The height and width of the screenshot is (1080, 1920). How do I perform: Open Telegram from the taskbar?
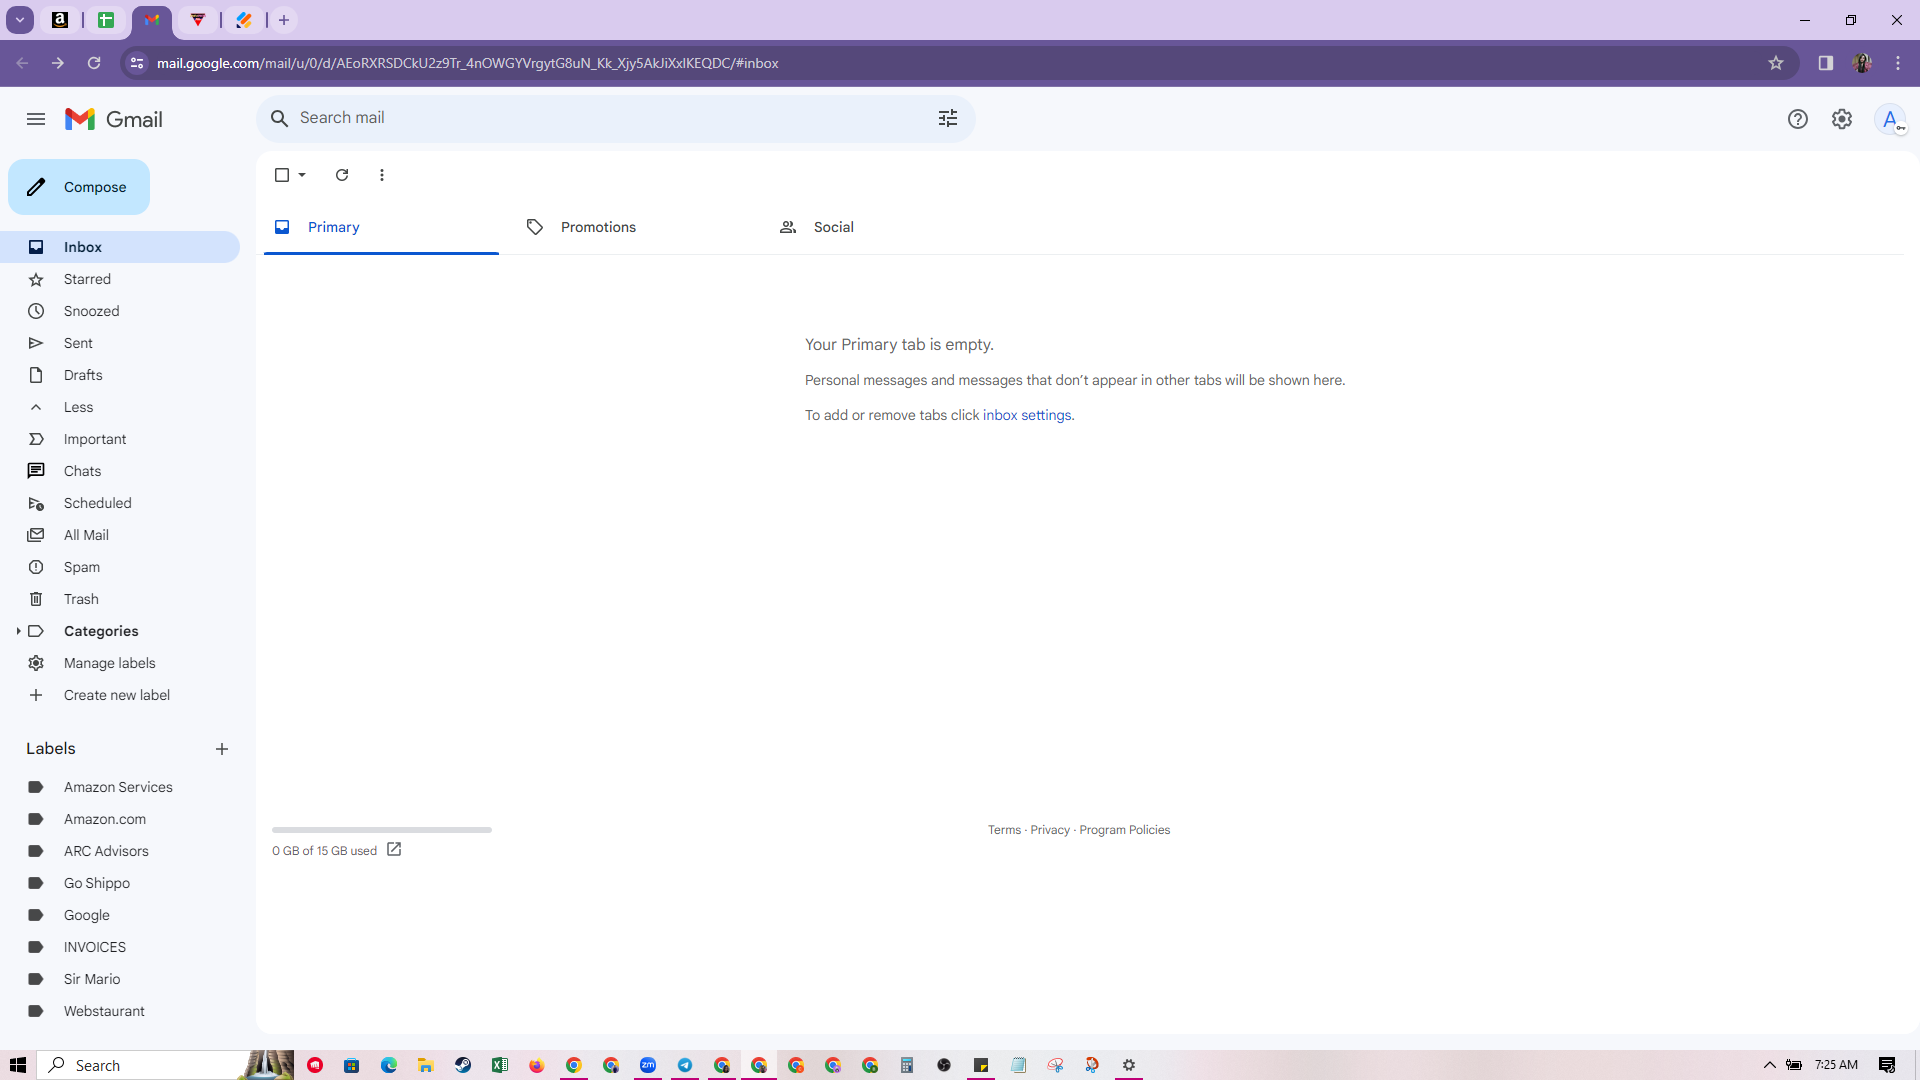coord(685,1065)
